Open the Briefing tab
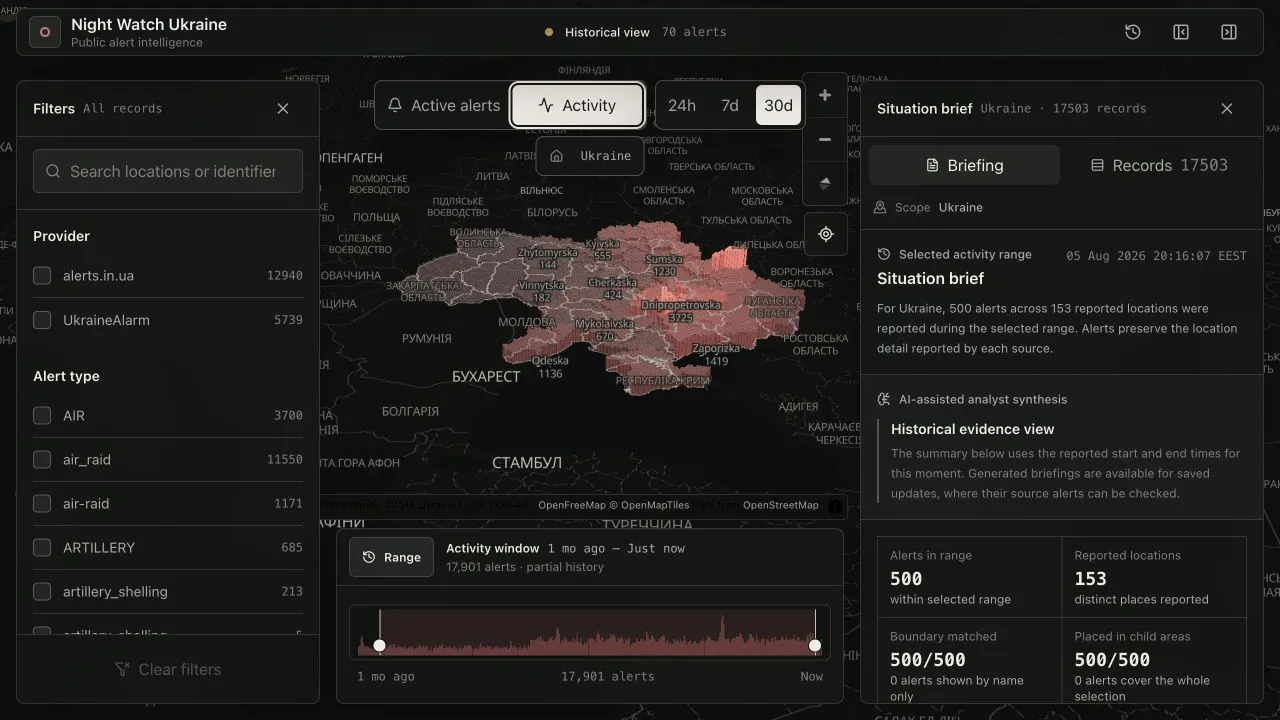The height and width of the screenshot is (720, 1280). pos(964,165)
